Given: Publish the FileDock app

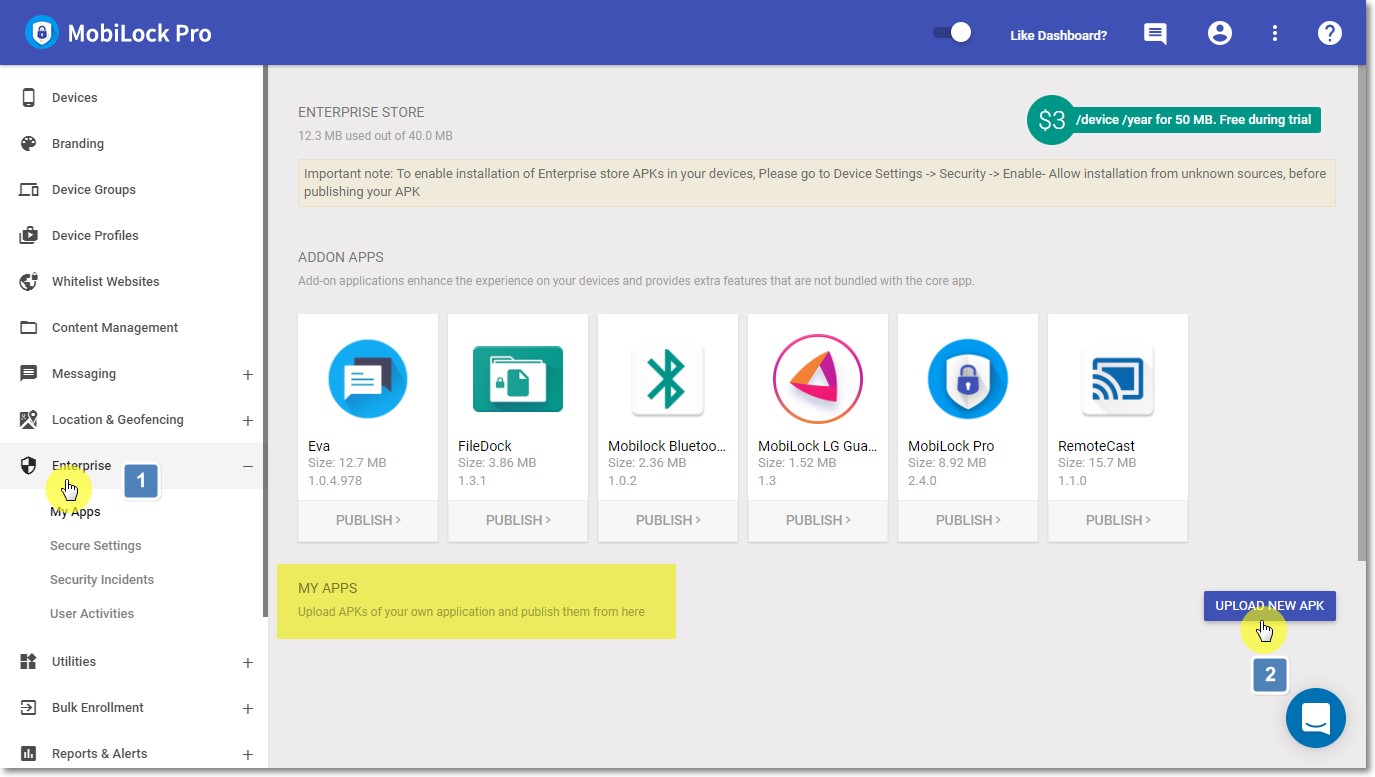Looking at the screenshot, I should [518, 520].
